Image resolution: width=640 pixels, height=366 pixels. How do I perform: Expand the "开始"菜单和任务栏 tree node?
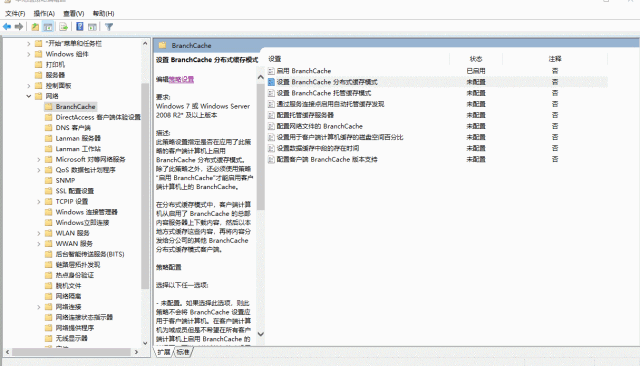pos(29,43)
